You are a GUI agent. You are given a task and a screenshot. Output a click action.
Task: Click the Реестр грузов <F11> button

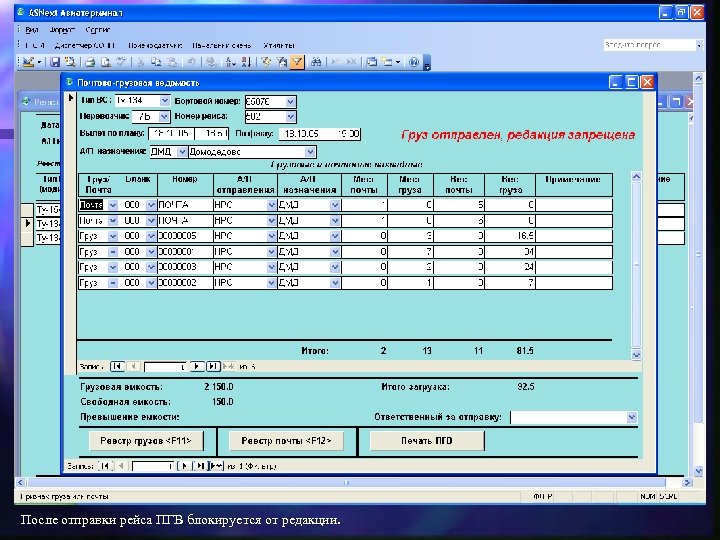(146, 441)
